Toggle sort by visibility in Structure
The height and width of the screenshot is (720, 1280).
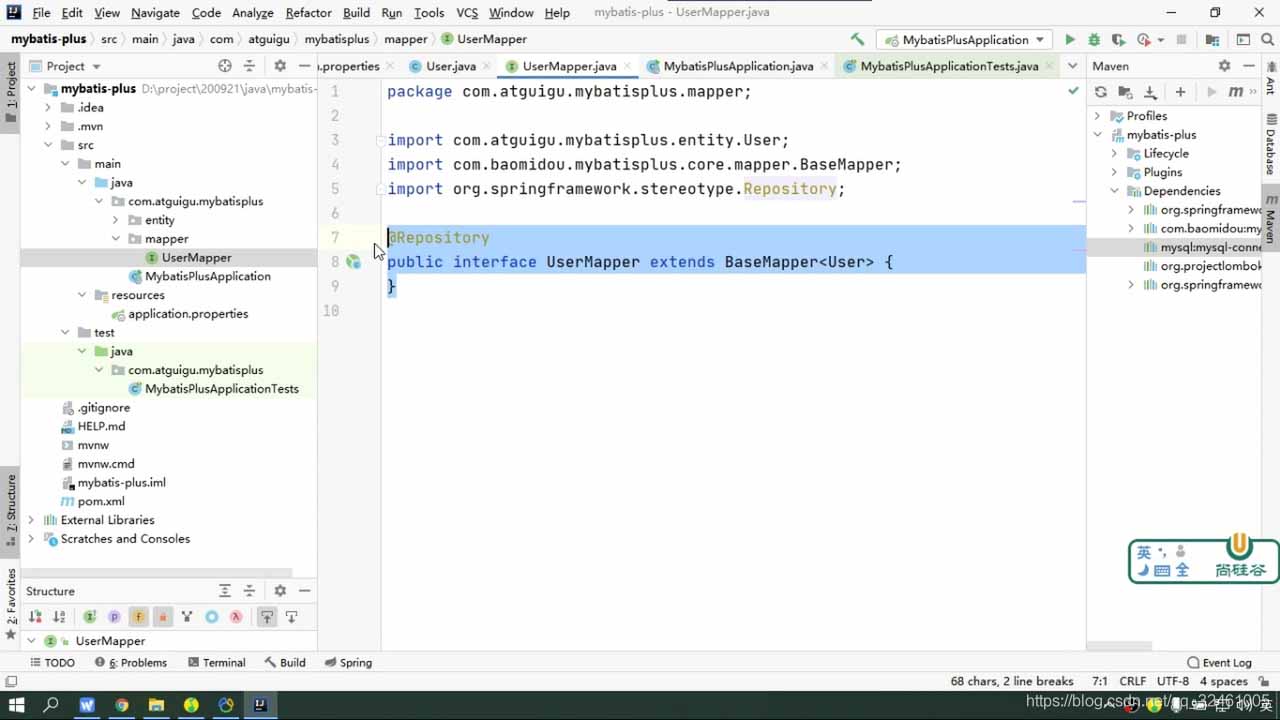click(x=35, y=617)
